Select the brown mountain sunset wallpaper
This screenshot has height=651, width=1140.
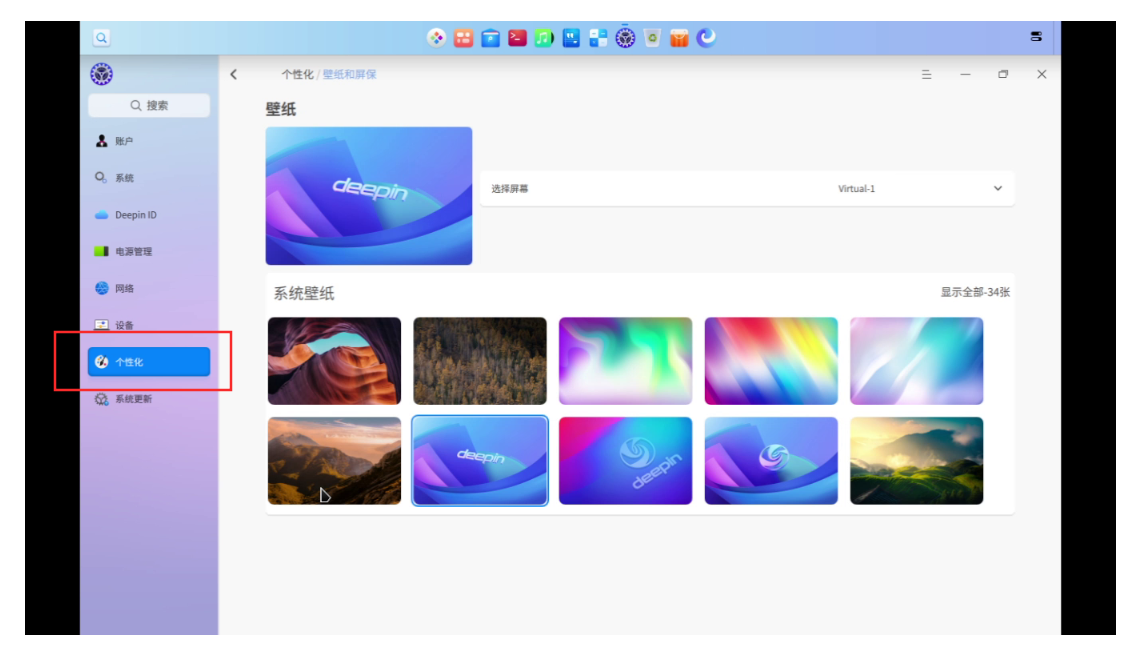tap(334, 460)
